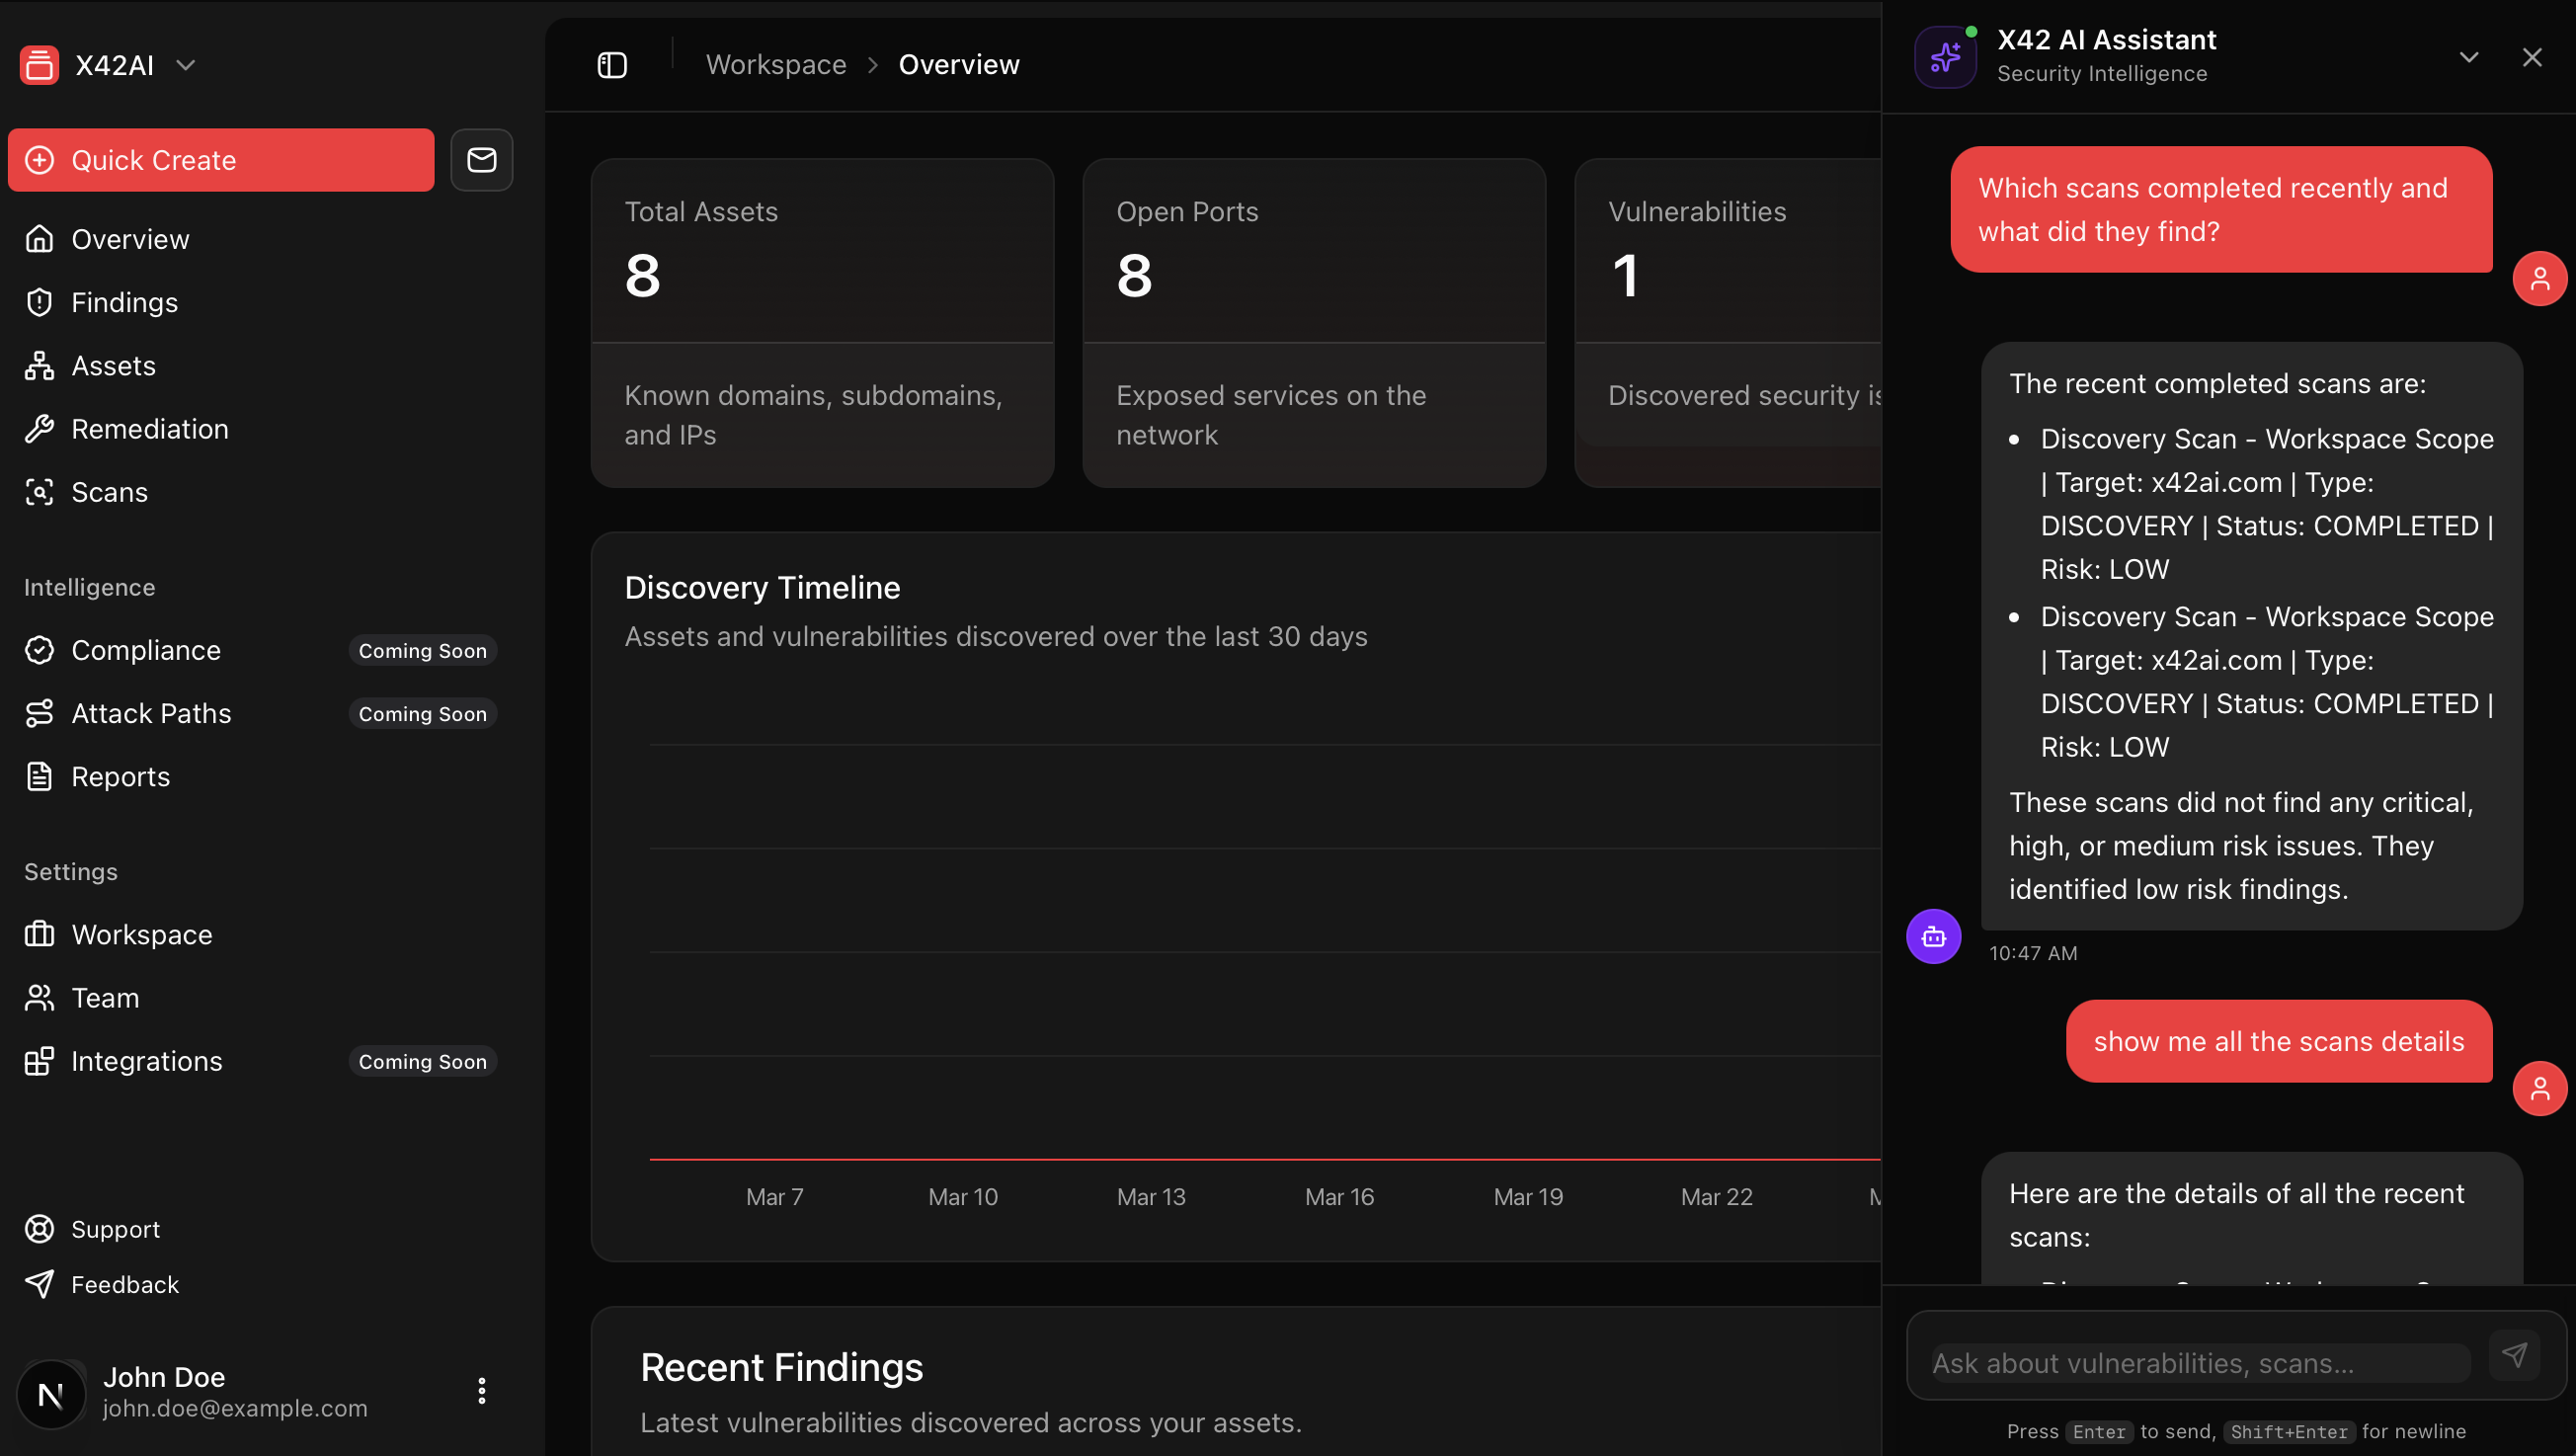Open the Team settings page
The height and width of the screenshot is (1456, 2576).
[104, 998]
